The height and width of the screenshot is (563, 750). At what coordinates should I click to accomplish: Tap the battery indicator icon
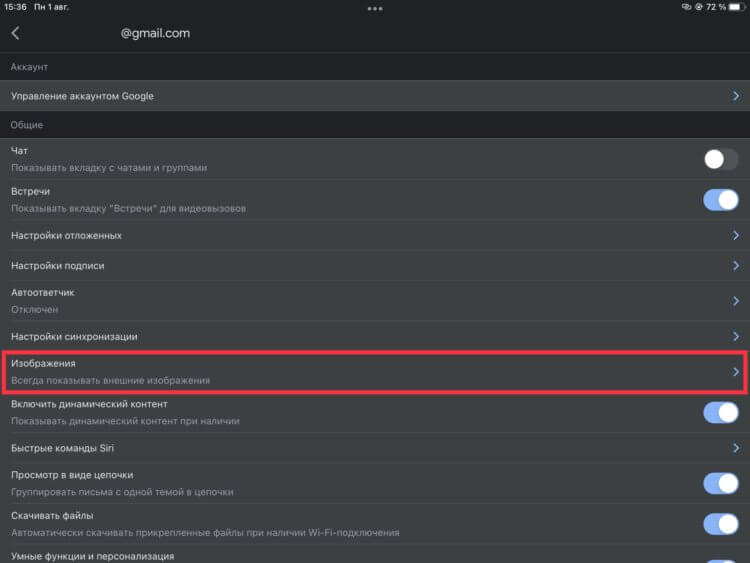pyautogui.click(x=737, y=7)
